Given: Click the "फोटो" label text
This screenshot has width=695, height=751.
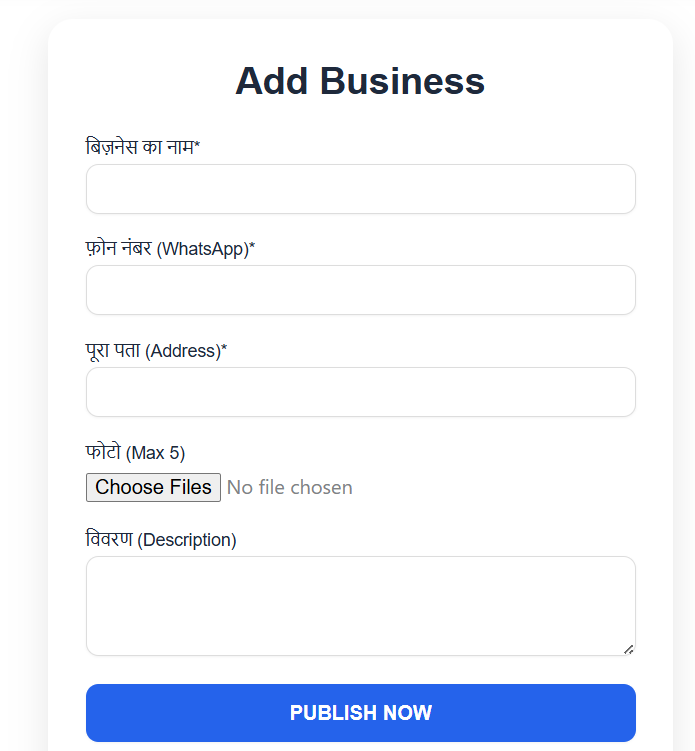Looking at the screenshot, I should click(103, 453).
